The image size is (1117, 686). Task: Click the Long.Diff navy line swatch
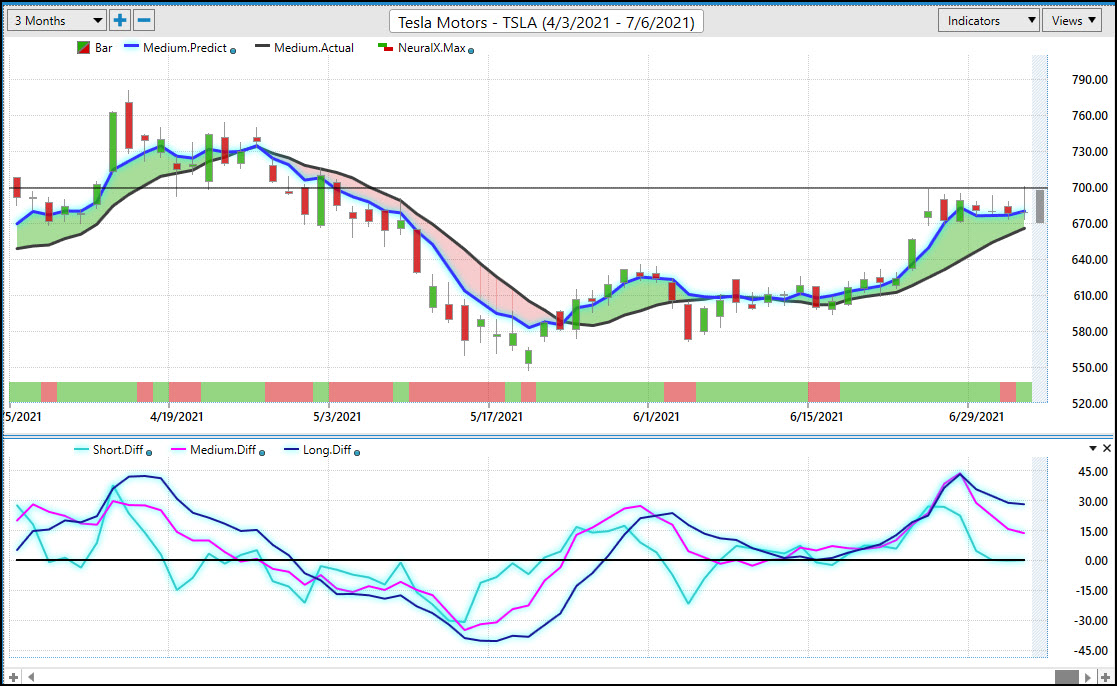point(291,449)
